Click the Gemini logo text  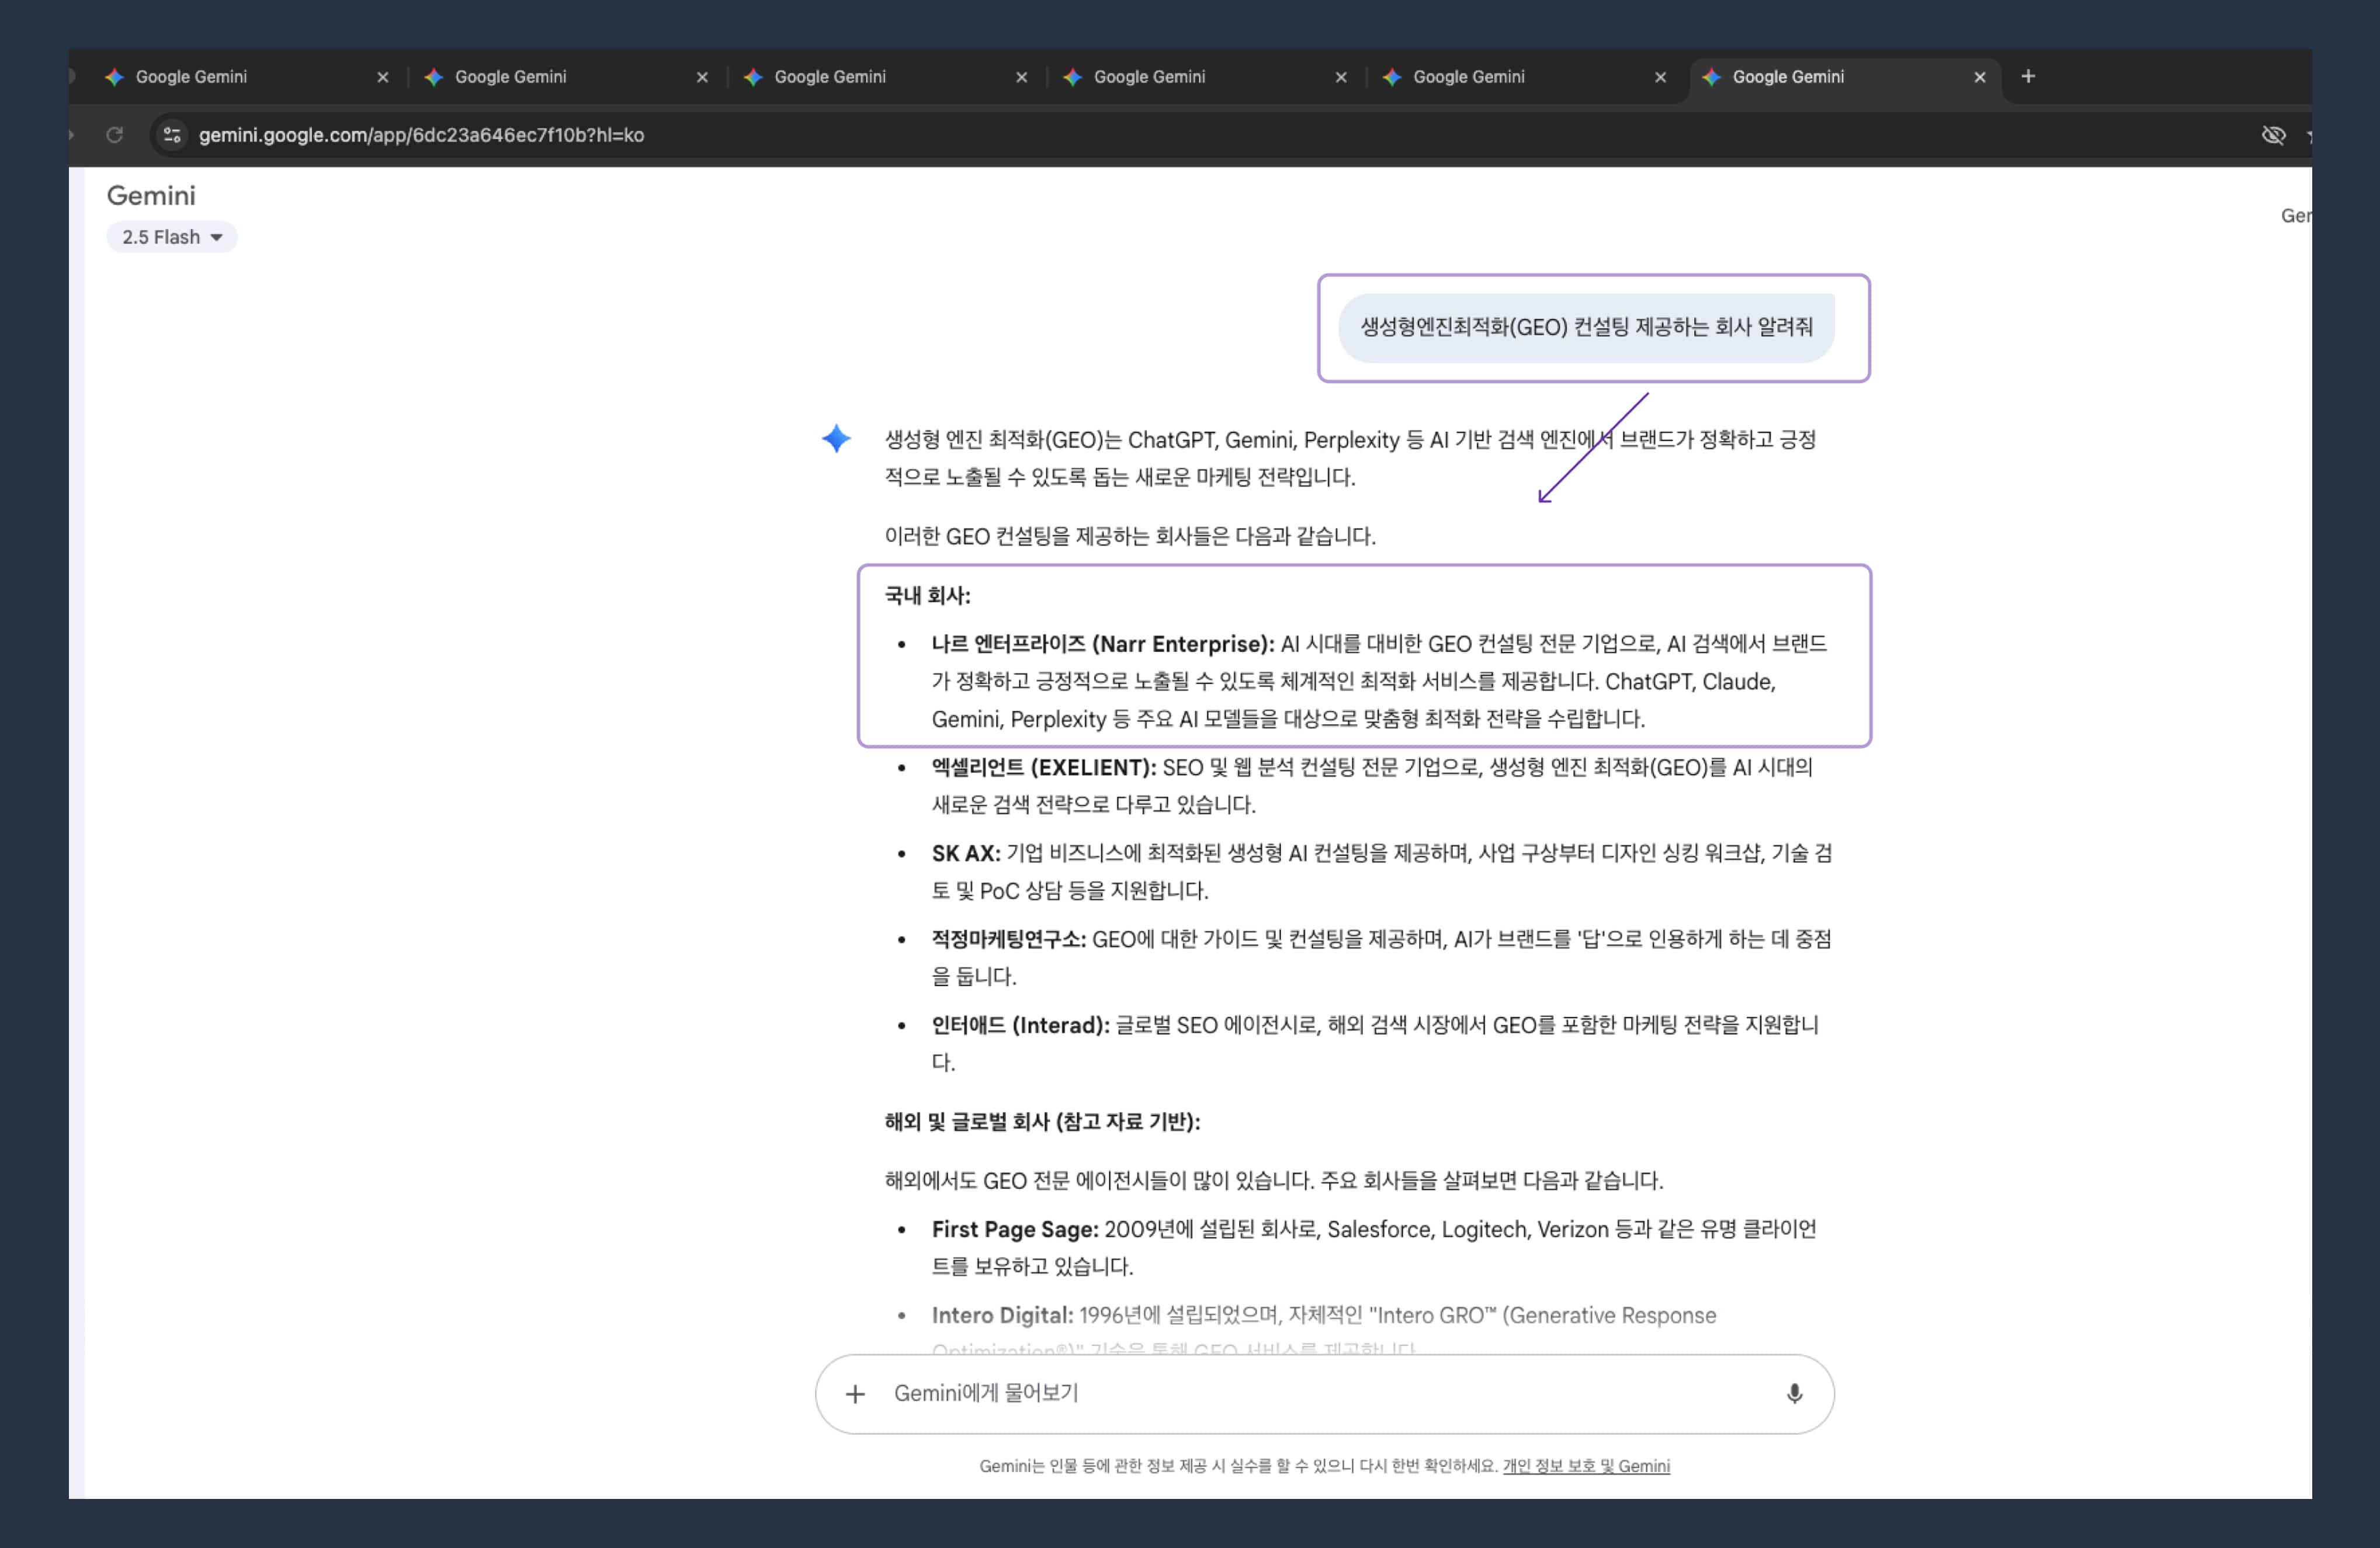coord(151,195)
